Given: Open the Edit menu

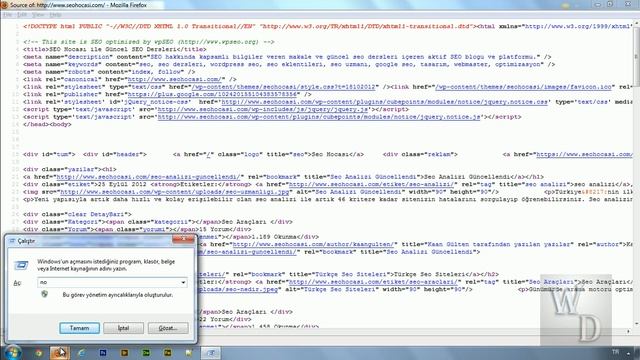Looking at the screenshot, I should click(x=22, y=15).
